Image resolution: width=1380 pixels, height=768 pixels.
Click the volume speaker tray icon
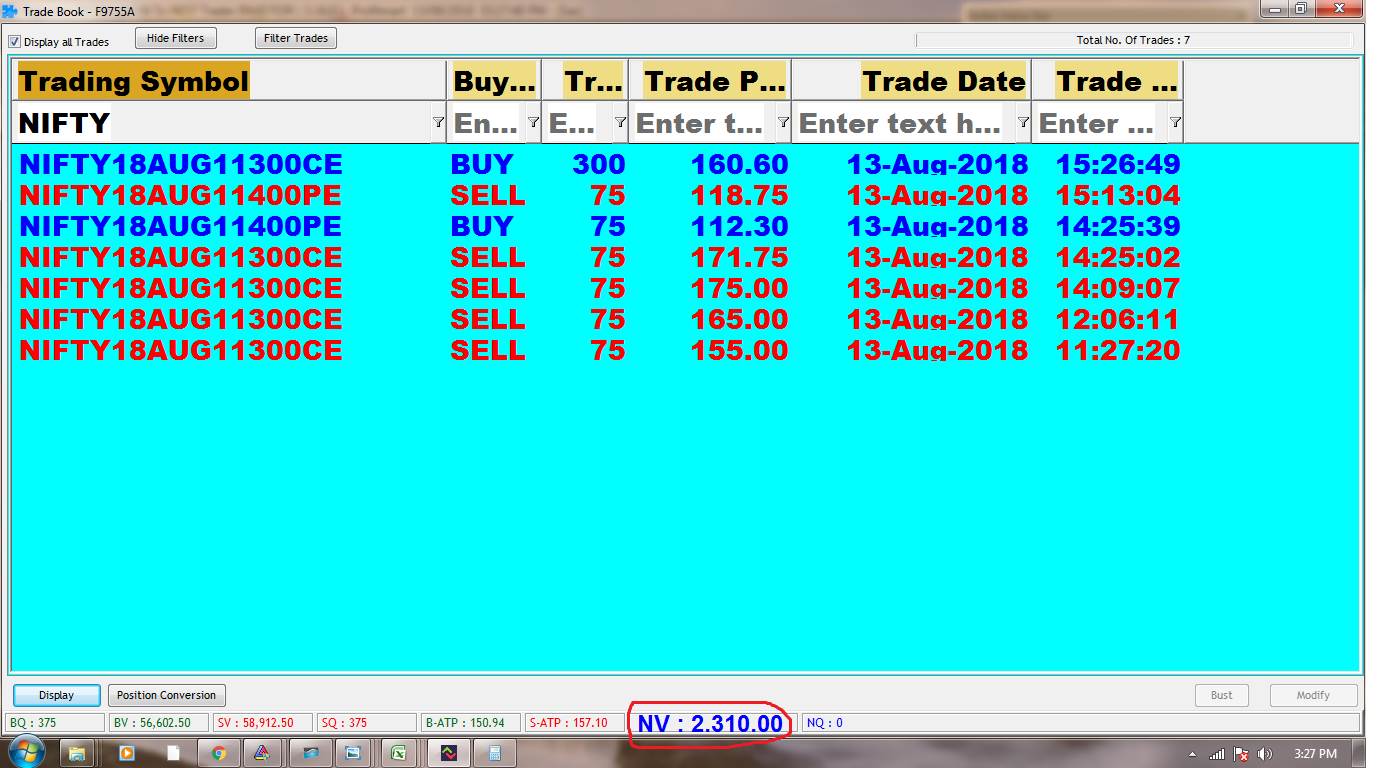tap(1265, 754)
